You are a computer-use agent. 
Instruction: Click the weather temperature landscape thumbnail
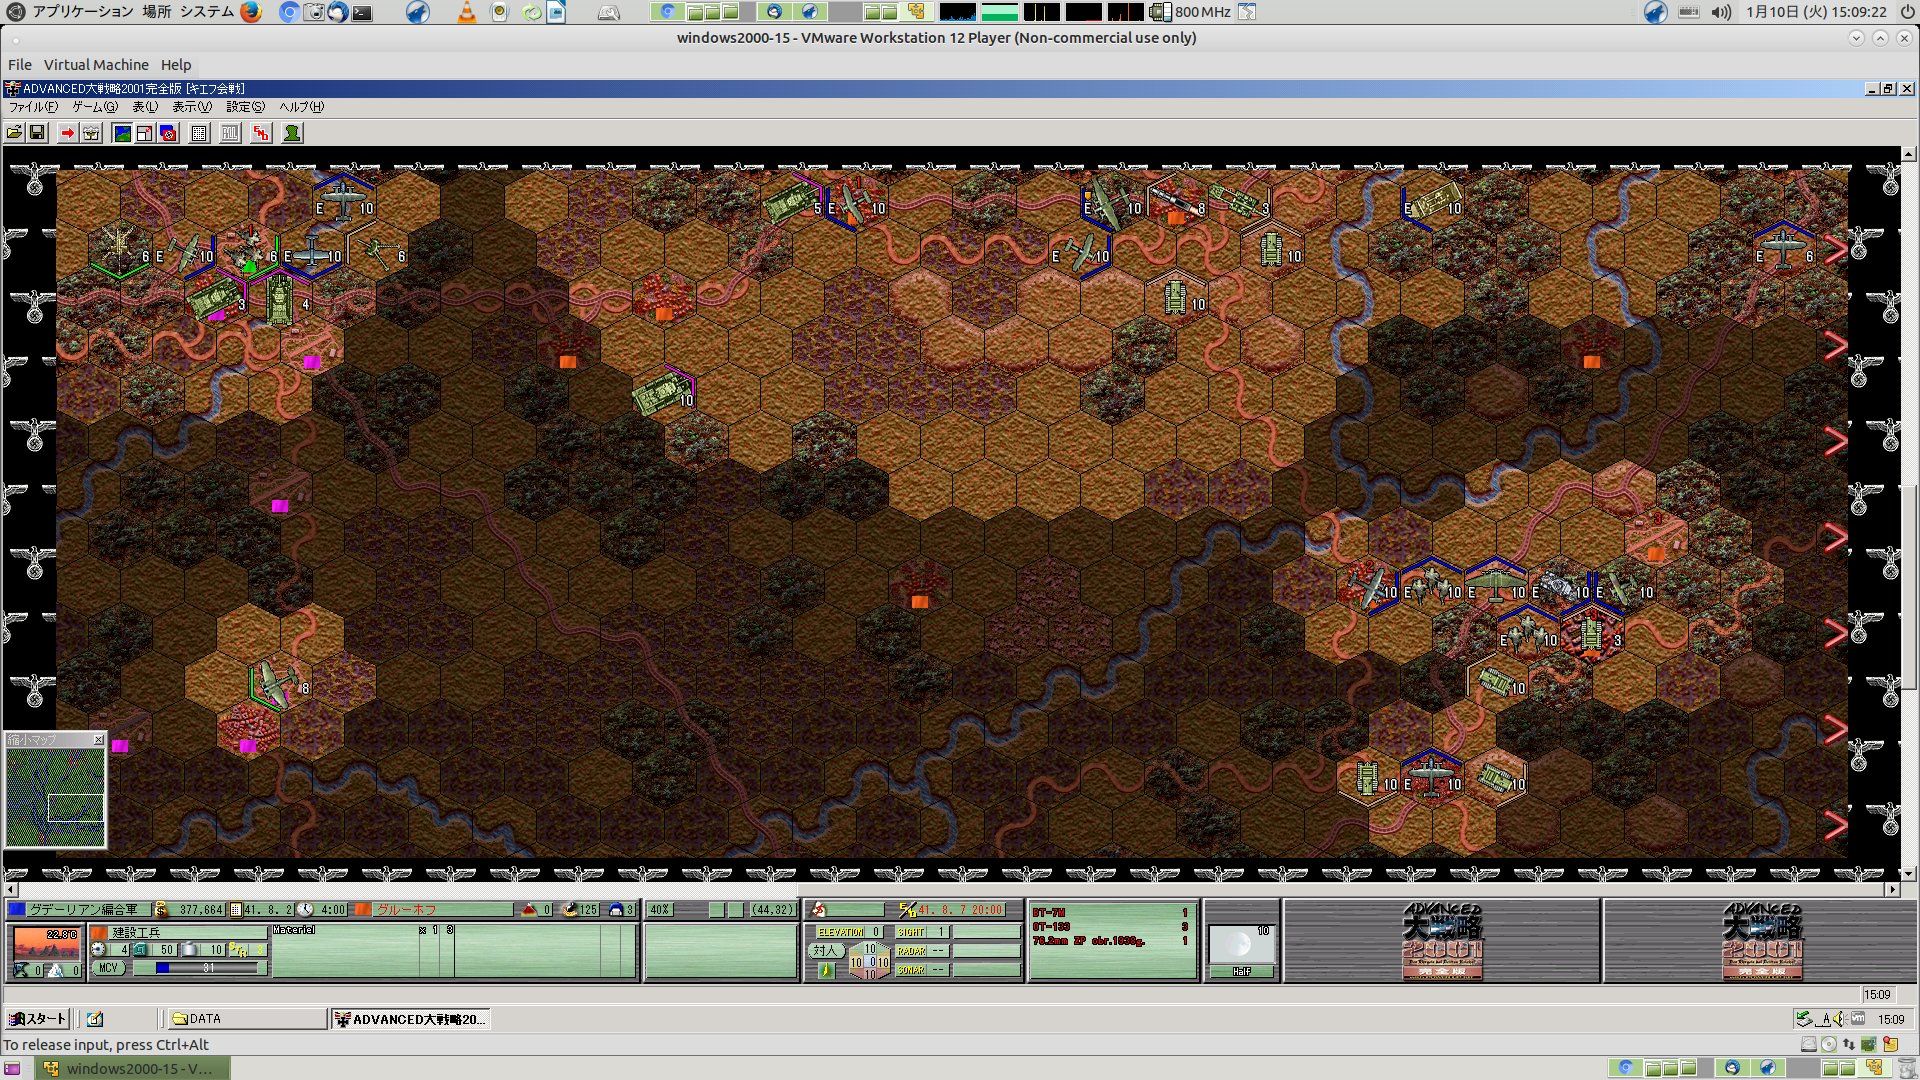coord(46,943)
